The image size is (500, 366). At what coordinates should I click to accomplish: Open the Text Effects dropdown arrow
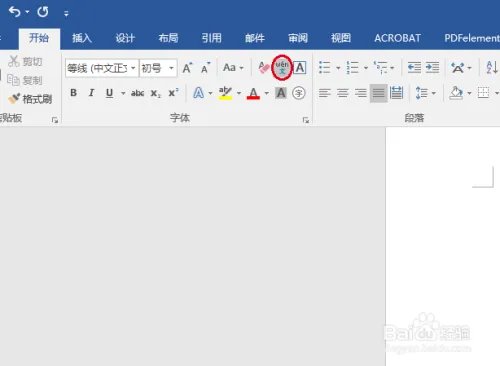[210, 93]
